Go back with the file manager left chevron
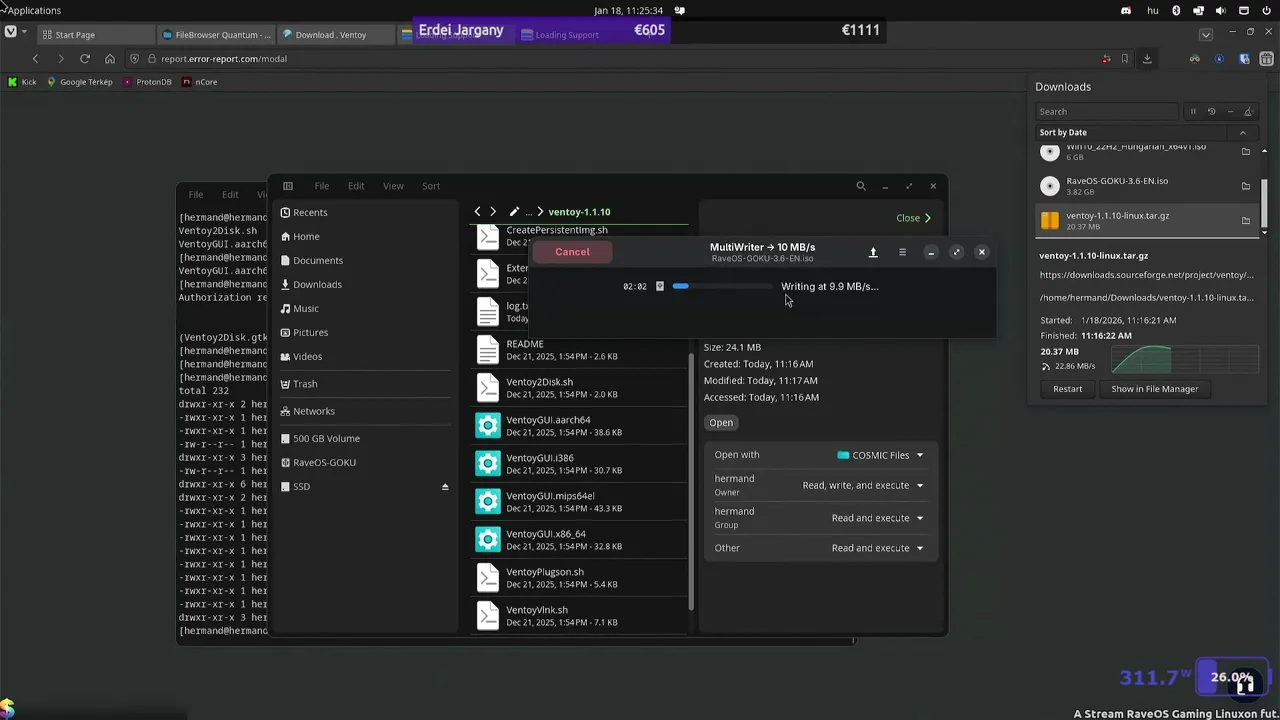The height and width of the screenshot is (720, 1280). [x=477, y=212]
